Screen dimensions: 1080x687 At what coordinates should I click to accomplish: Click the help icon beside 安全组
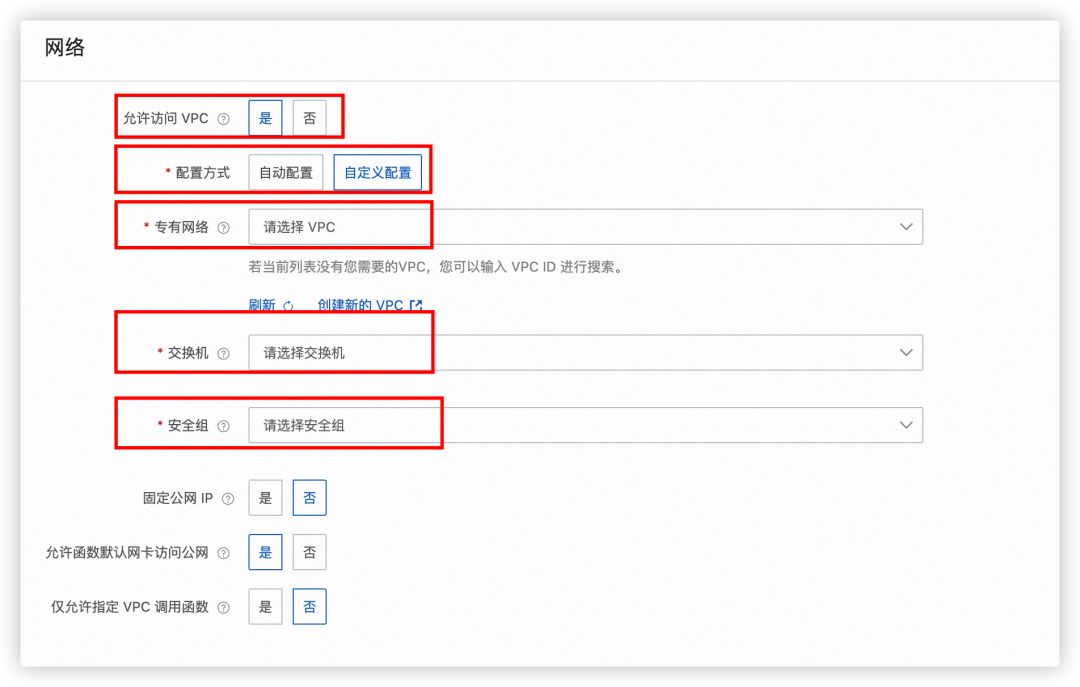tap(223, 427)
